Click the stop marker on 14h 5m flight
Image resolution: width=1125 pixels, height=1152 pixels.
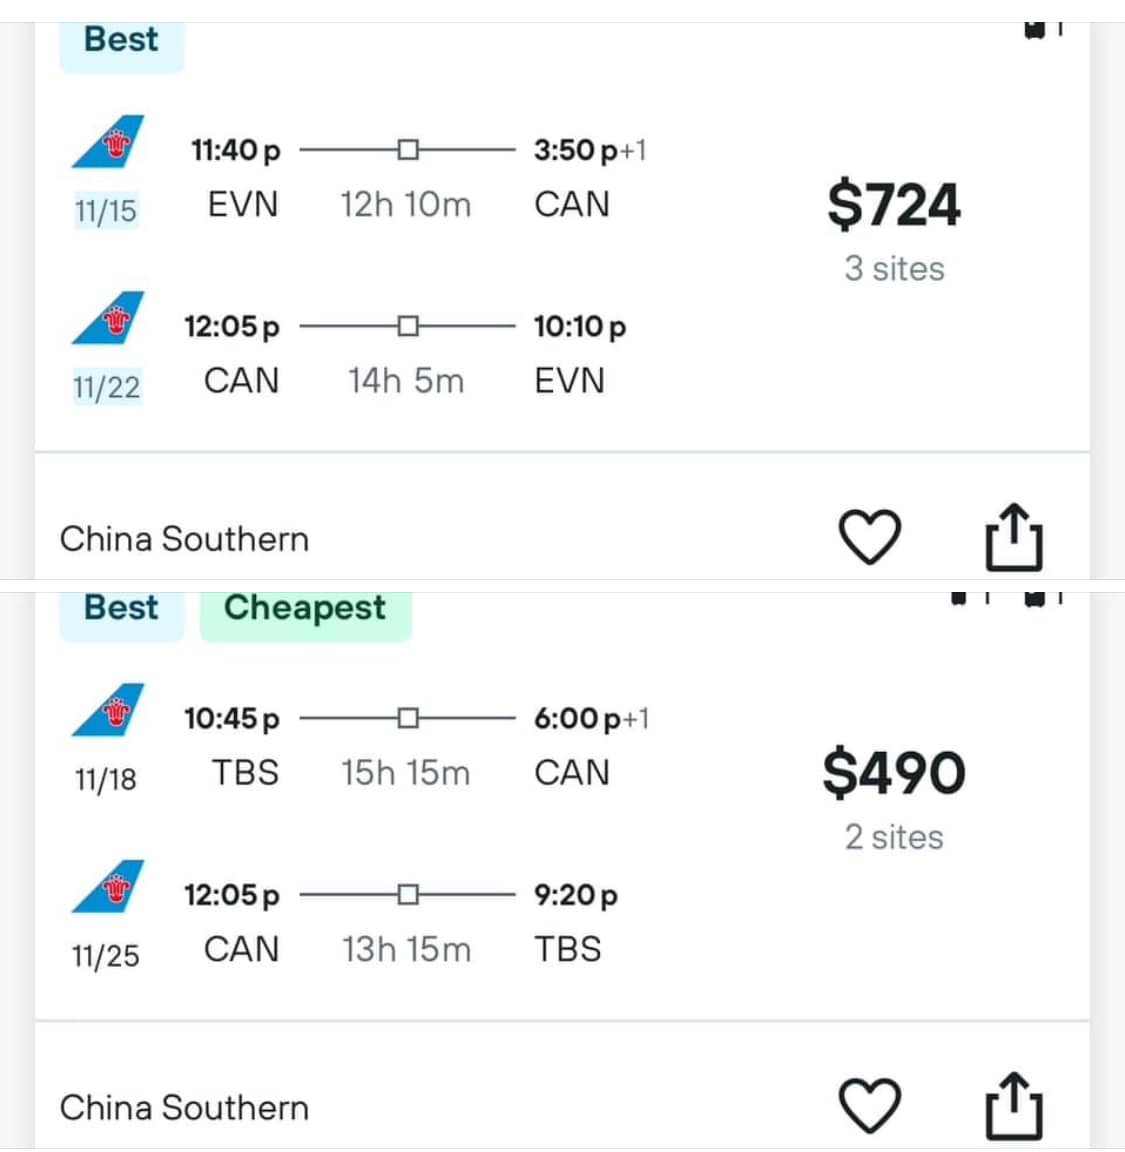(x=408, y=325)
